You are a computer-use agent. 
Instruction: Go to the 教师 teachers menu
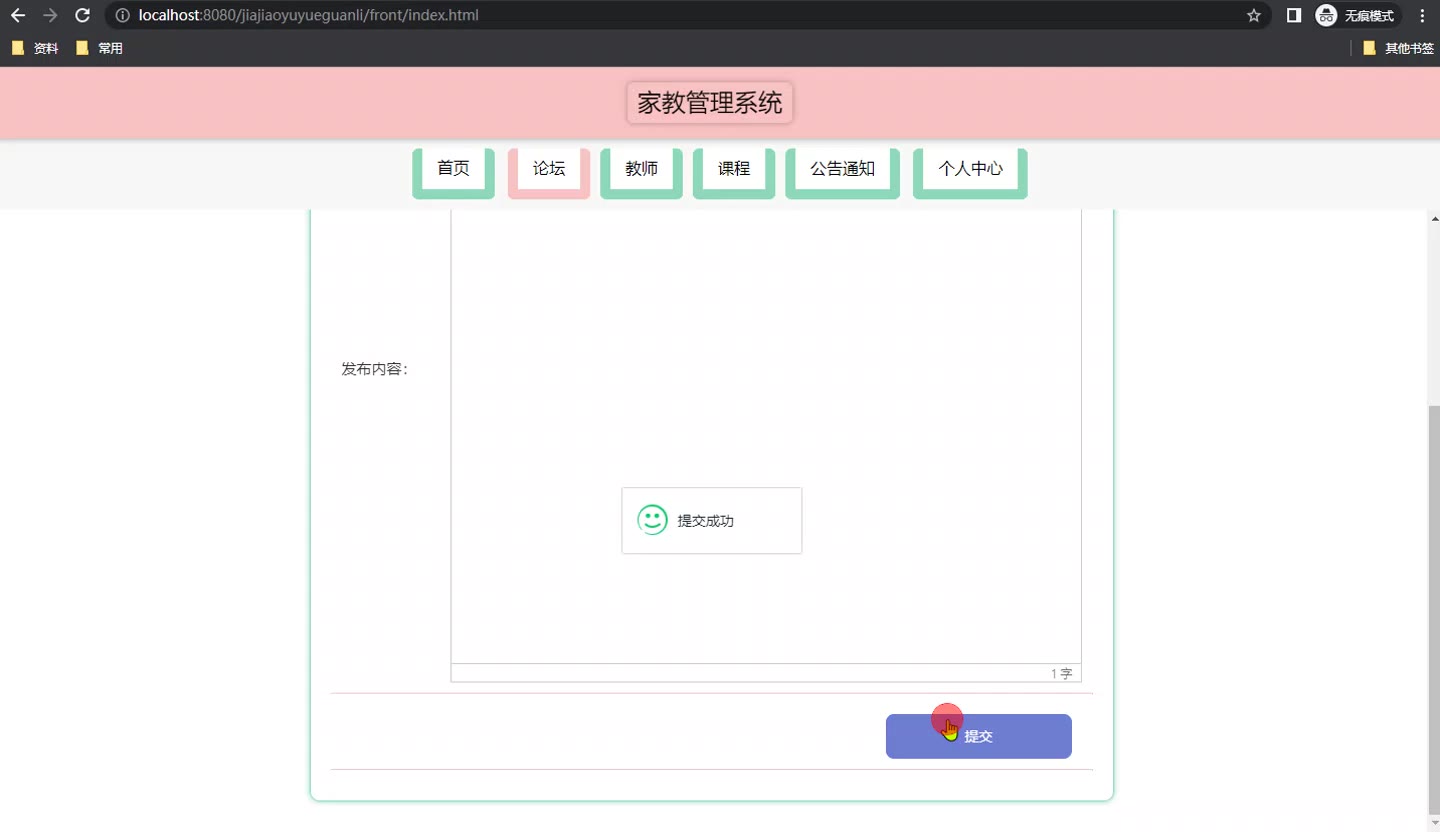click(x=641, y=169)
